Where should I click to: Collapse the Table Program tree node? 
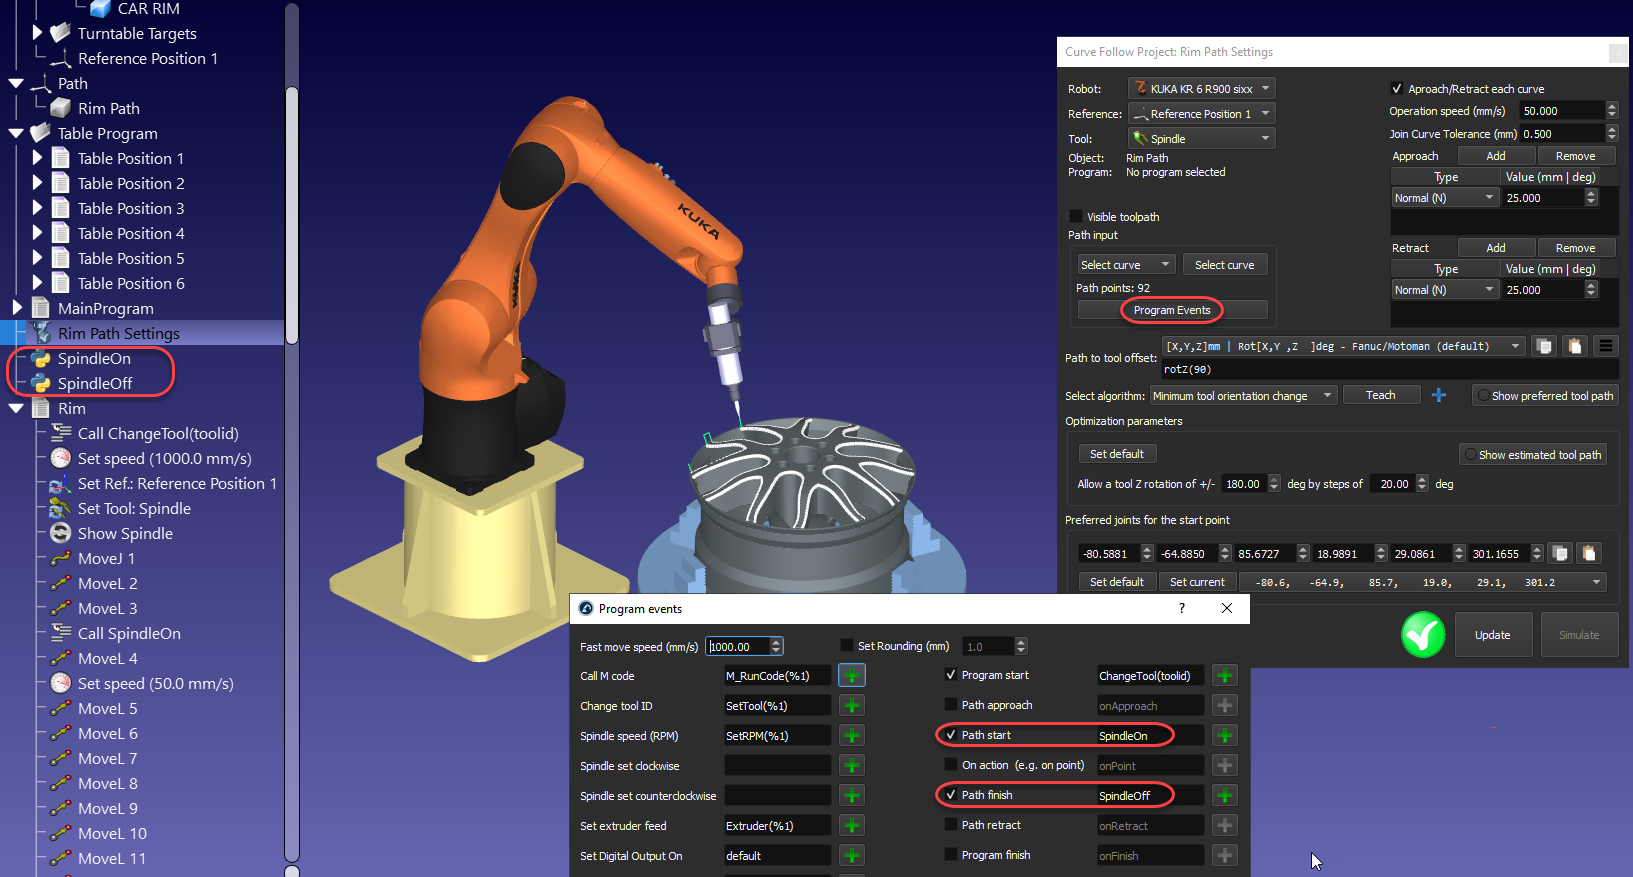16,133
